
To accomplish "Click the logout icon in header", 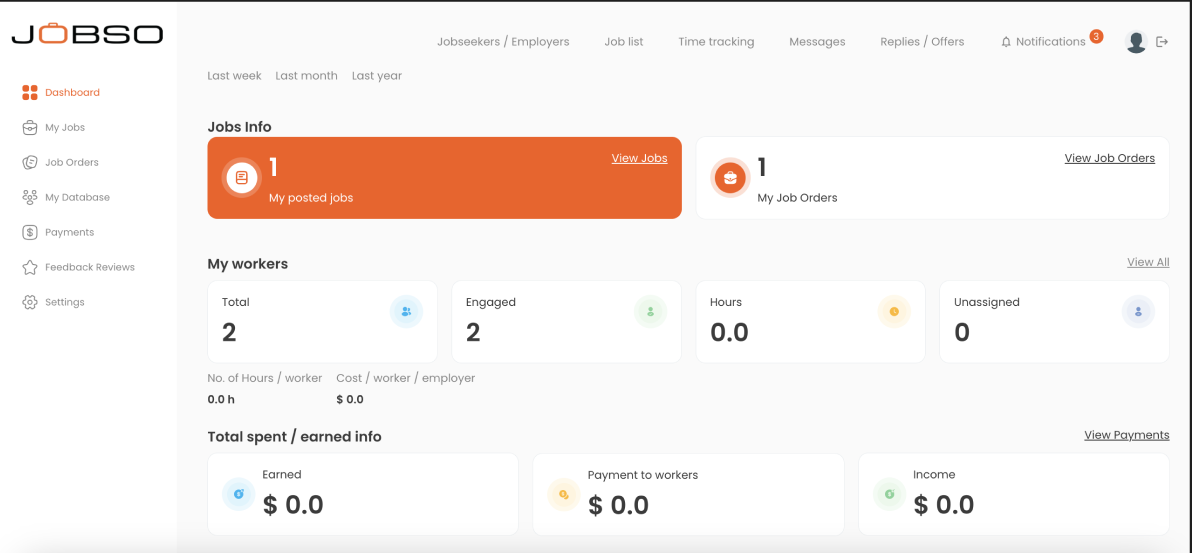I will pos(1162,42).
